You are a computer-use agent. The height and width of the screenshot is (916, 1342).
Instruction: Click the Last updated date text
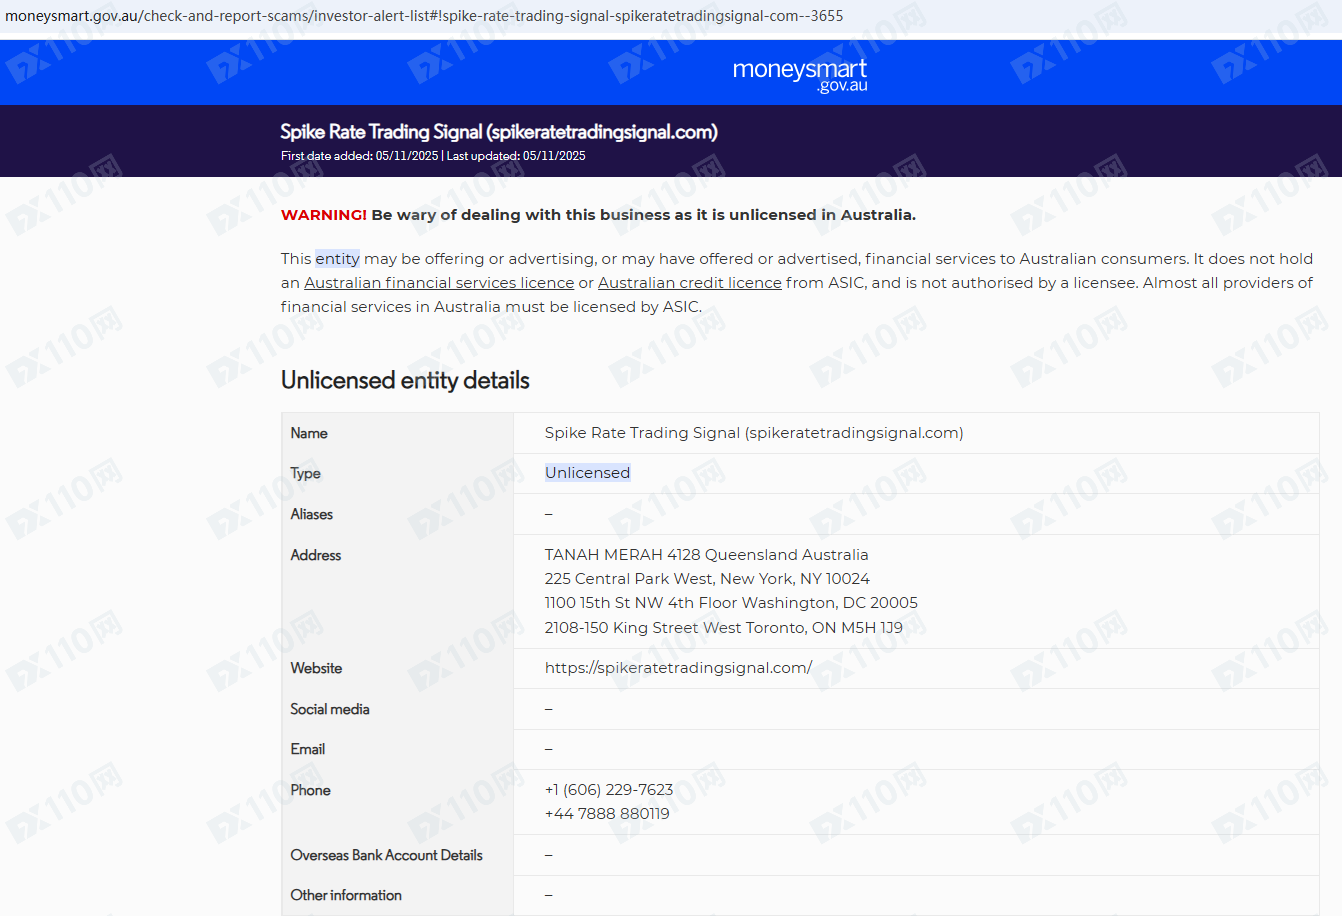[x=516, y=156]
